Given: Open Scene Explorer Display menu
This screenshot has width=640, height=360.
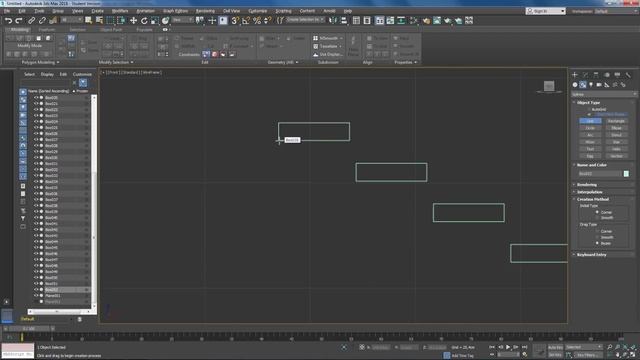Looking at the screenshot, I should pos(47,74).
